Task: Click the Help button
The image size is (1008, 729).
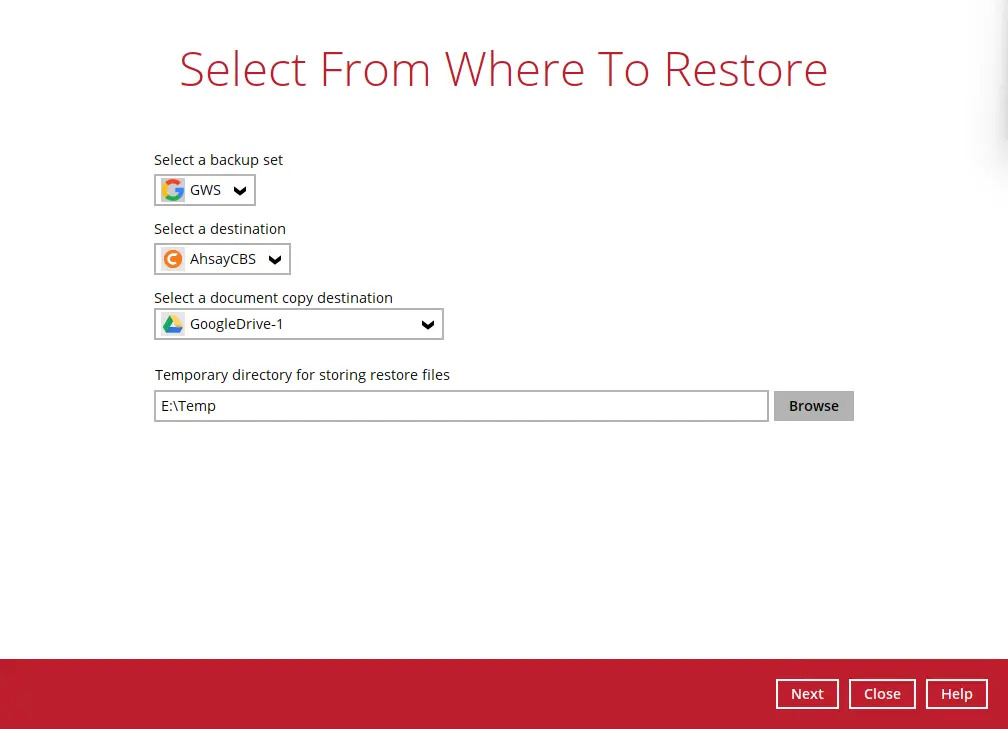Action: coord(956,693)
